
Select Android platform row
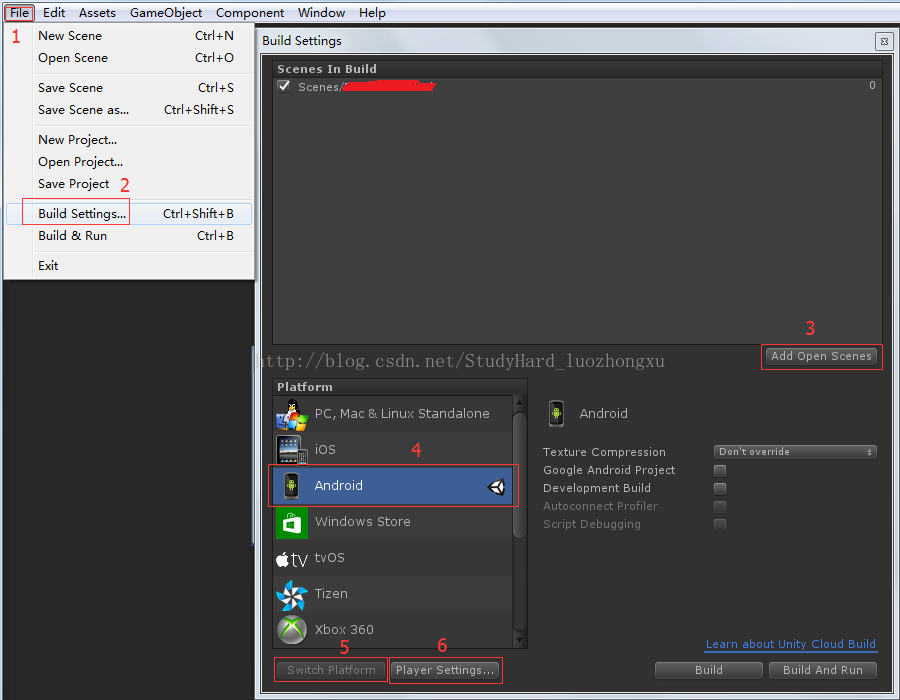(x=393, y=486)
